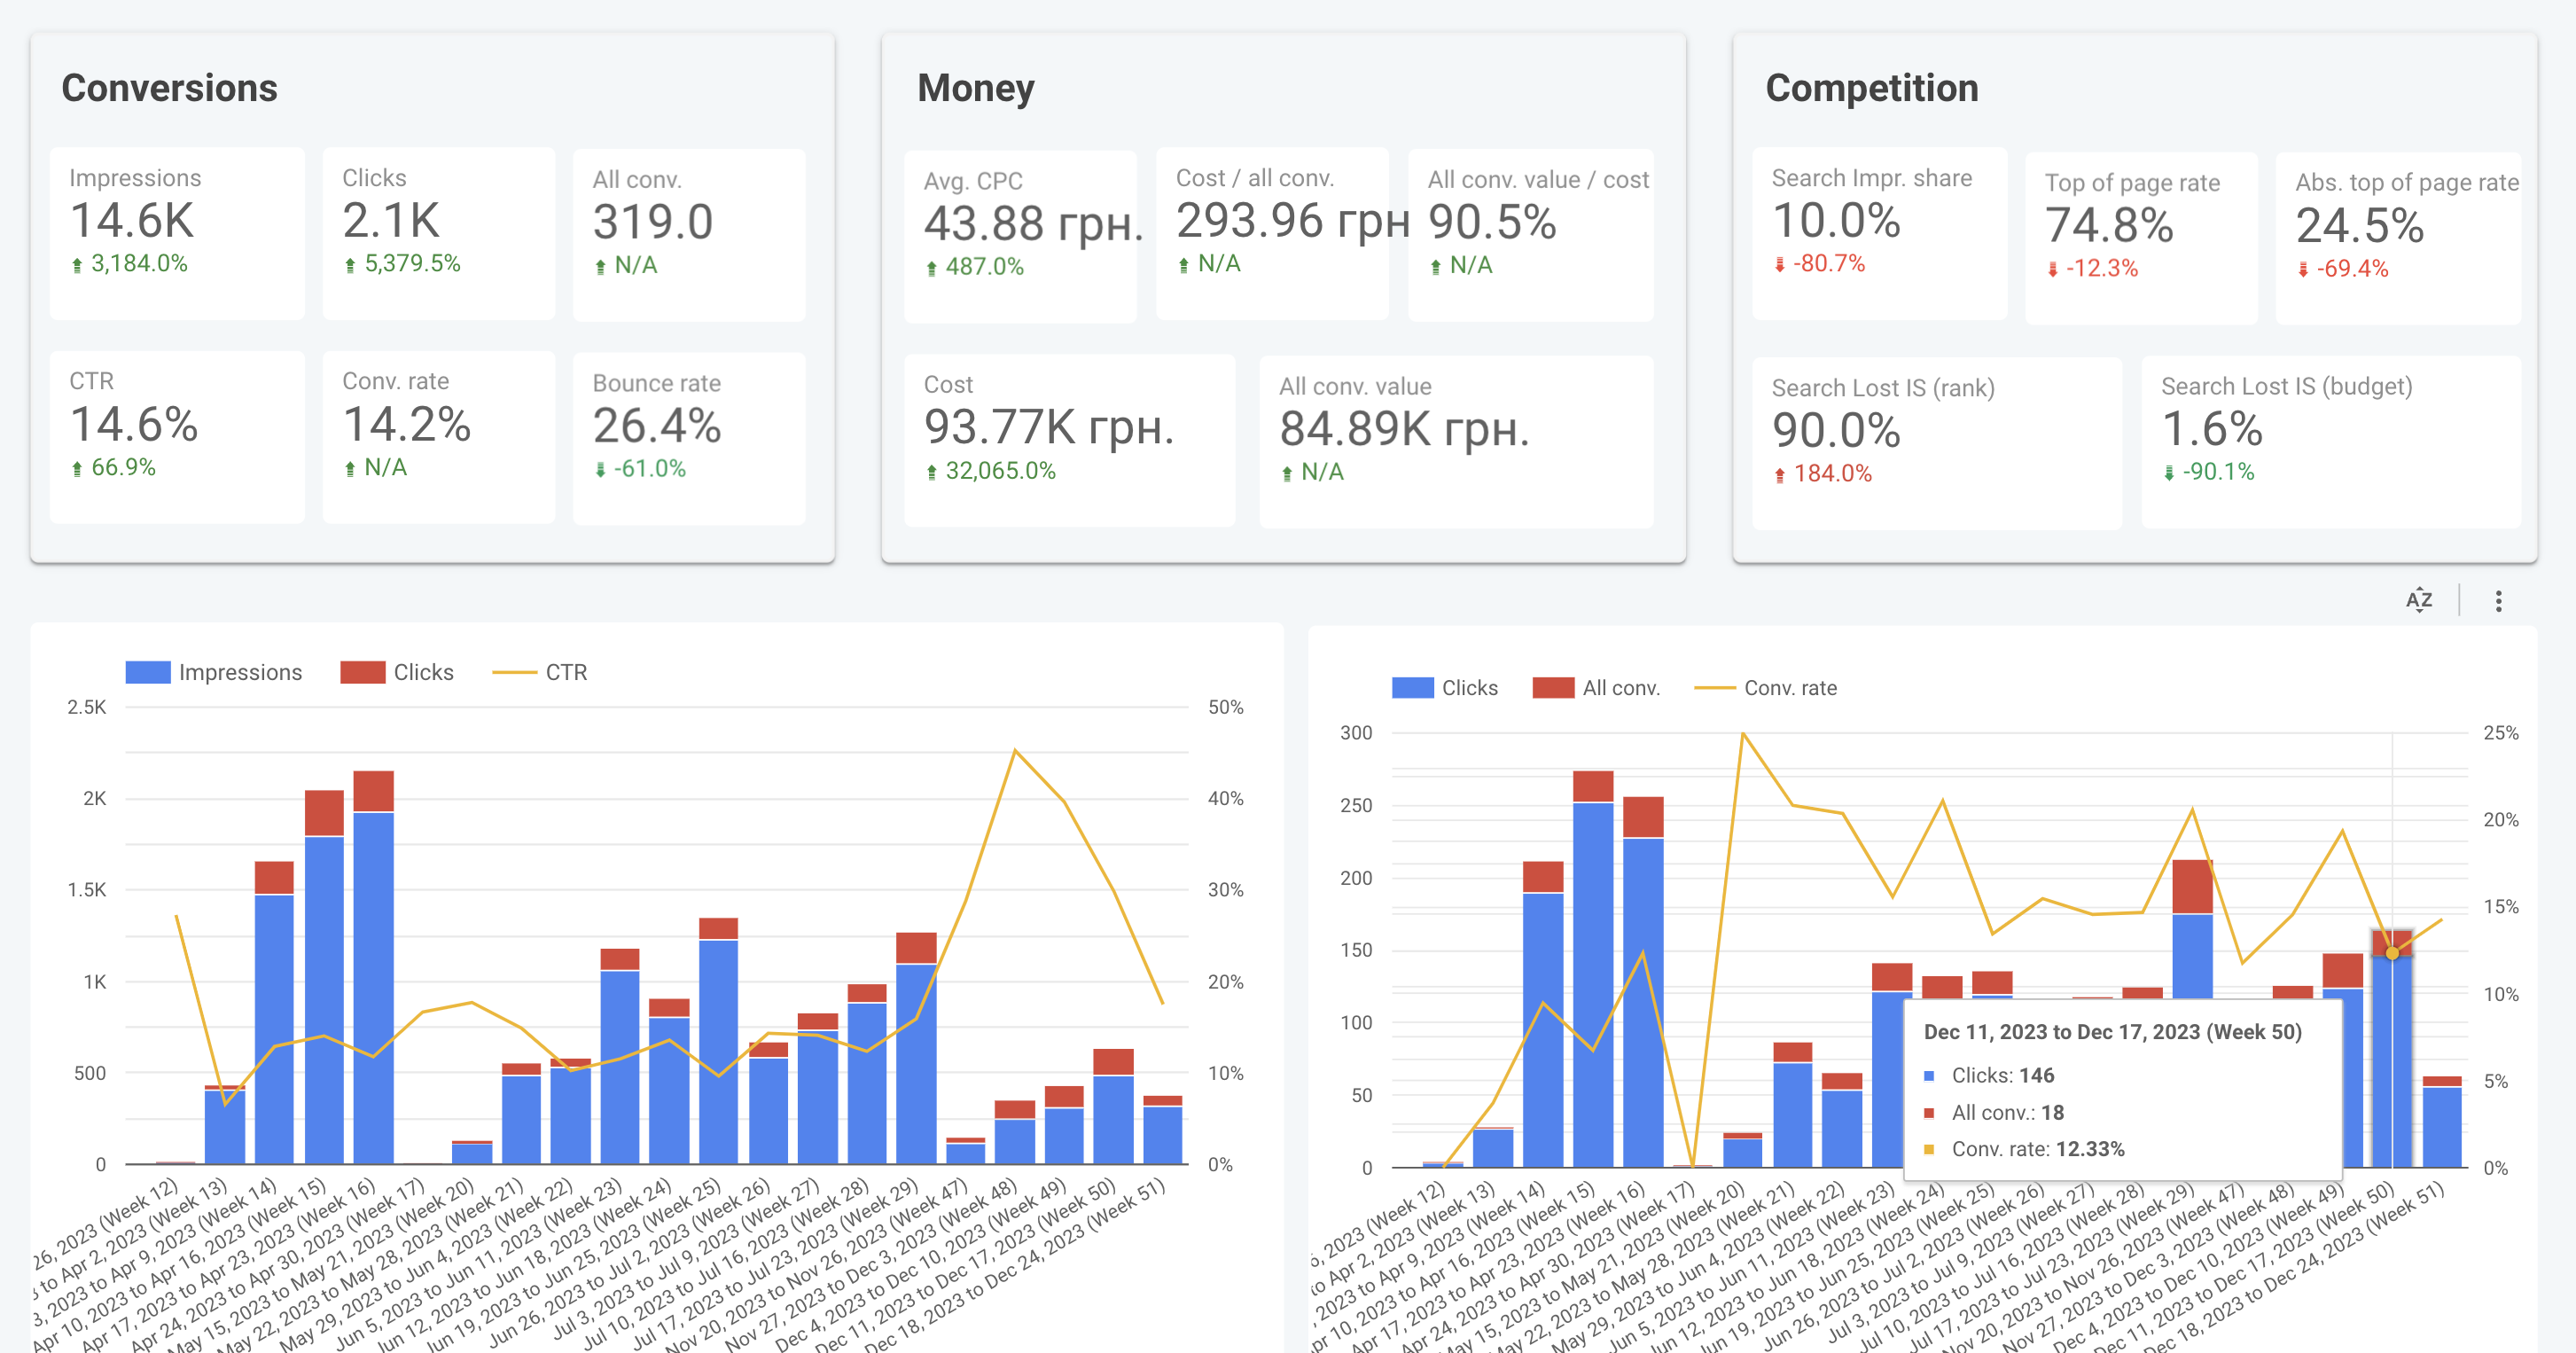2576x1353 pixels.
Task: Click the red All conv. legend swatch
Action: tap(1553, 688)
